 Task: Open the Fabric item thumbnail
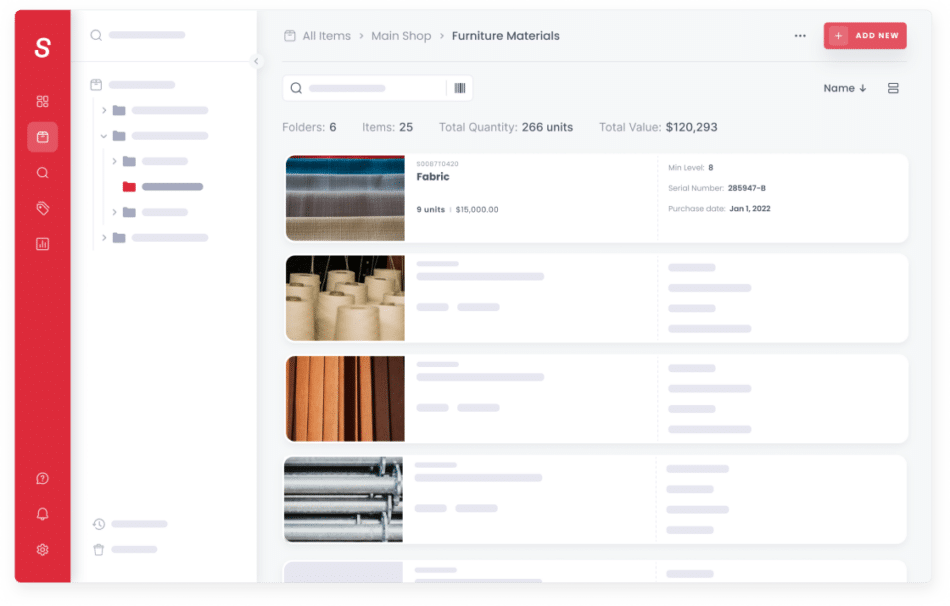(x=345, y=198)
